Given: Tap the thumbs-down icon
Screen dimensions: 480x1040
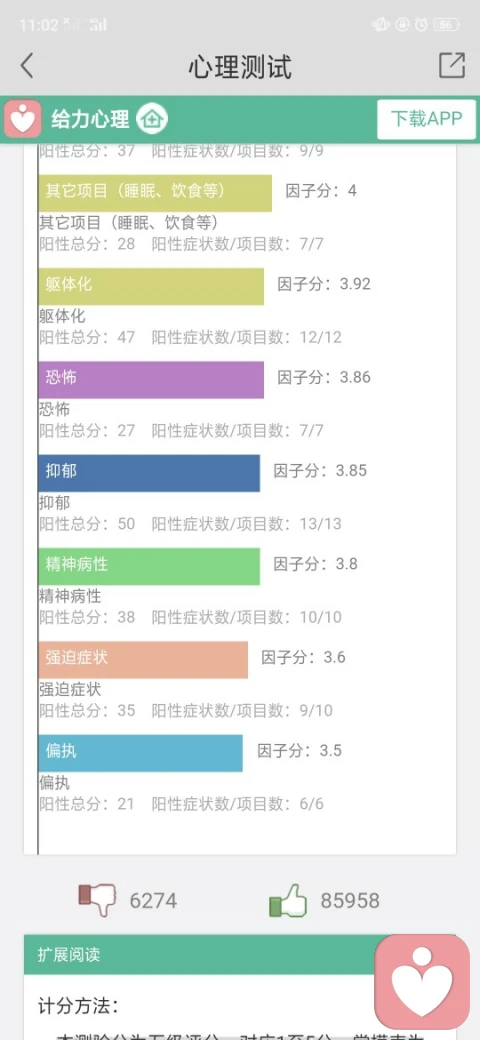Looking at the screenshot, I should pos(97,900).
